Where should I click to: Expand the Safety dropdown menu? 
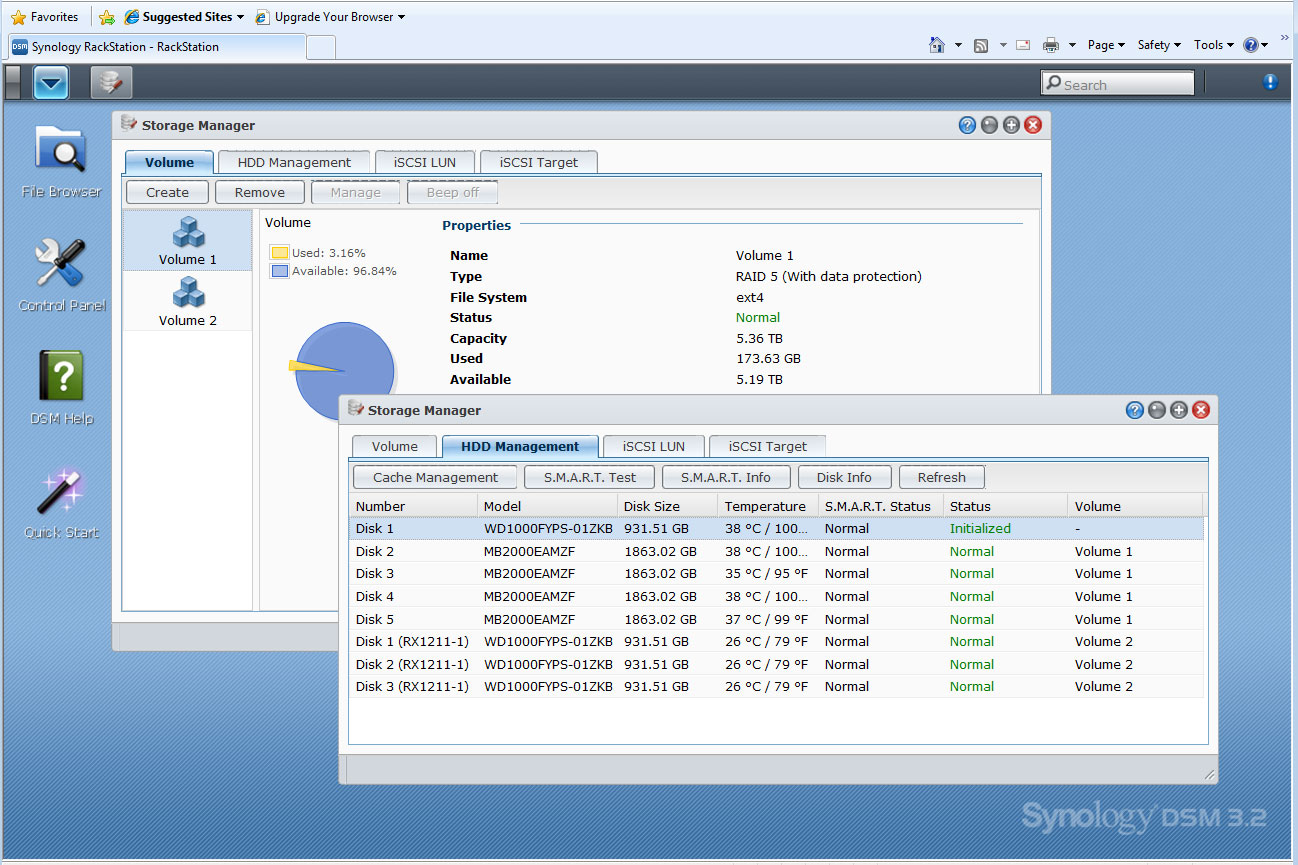1159,45
